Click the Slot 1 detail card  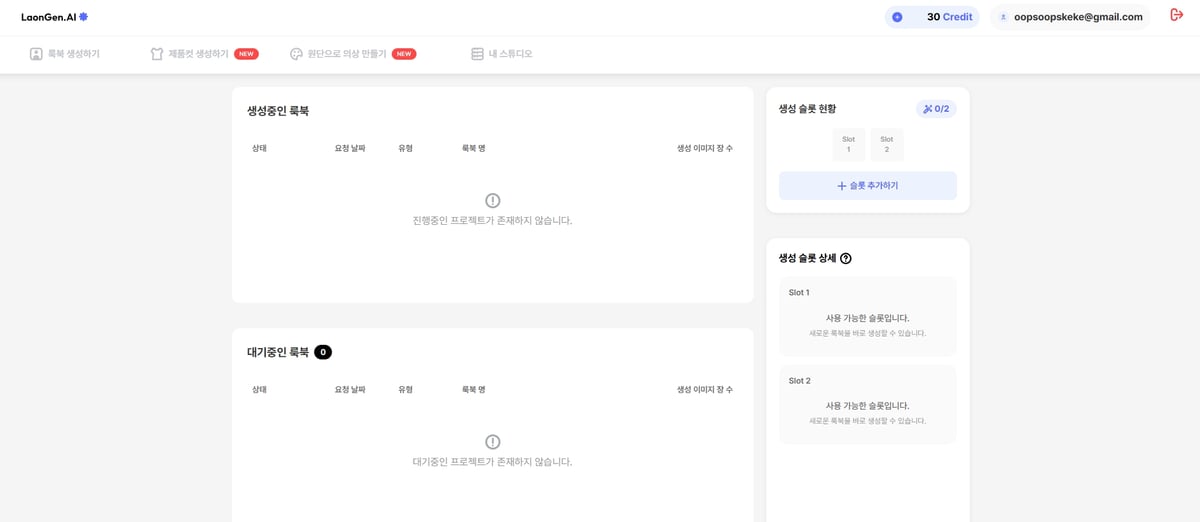pos(868,316)
